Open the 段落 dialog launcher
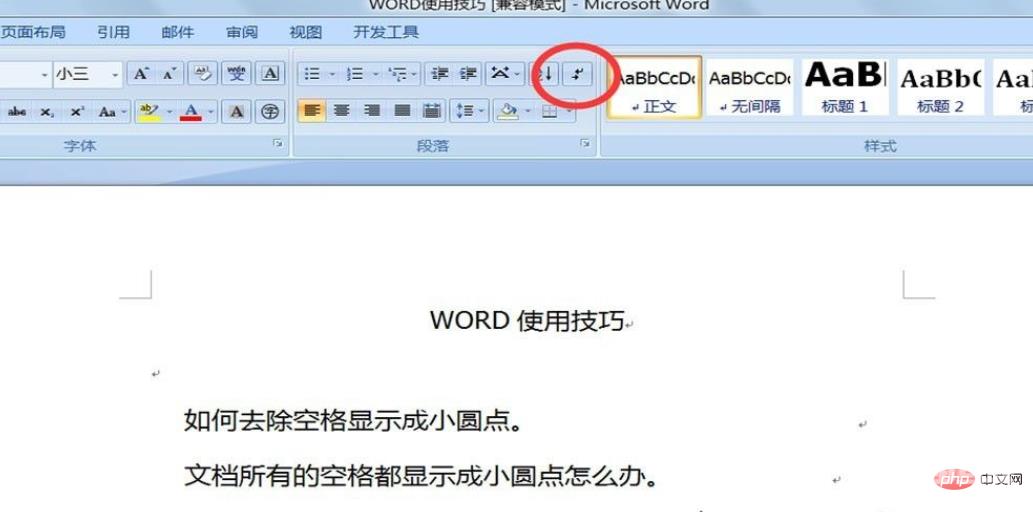 pyautogui.click(x=585, y=145)
